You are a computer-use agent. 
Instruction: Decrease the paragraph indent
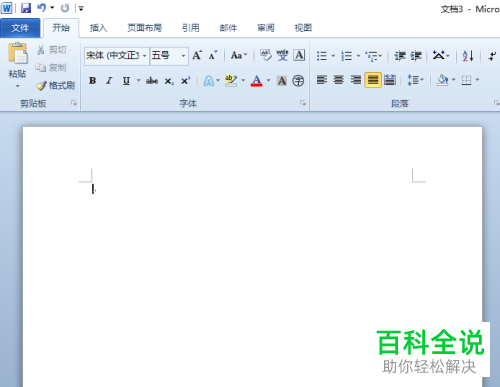pos(400,56)
